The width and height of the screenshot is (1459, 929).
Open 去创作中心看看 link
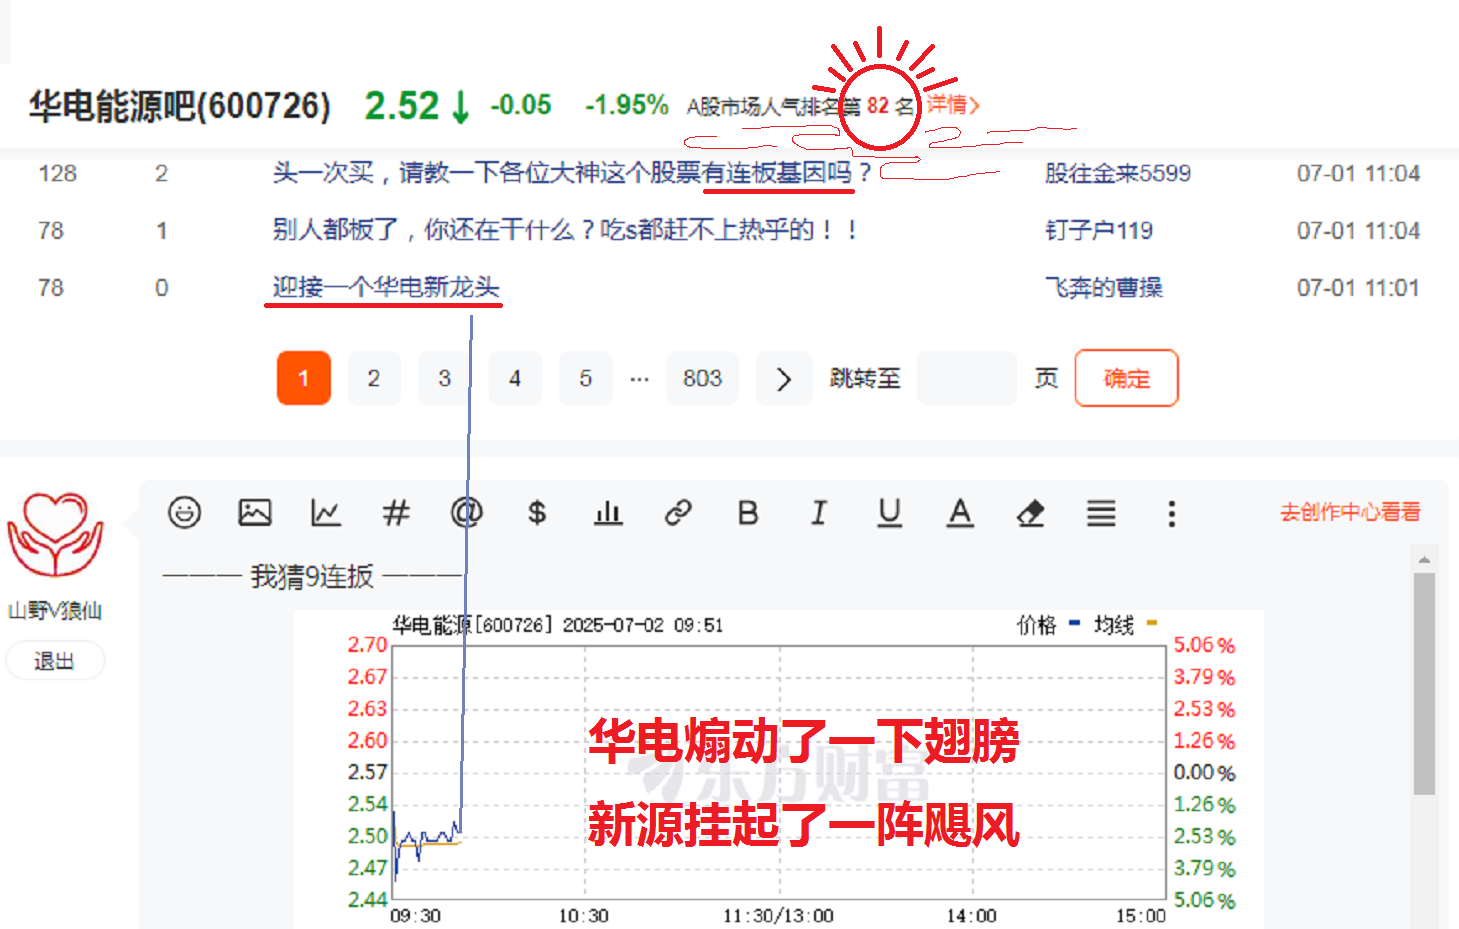tap(1350, 512)
